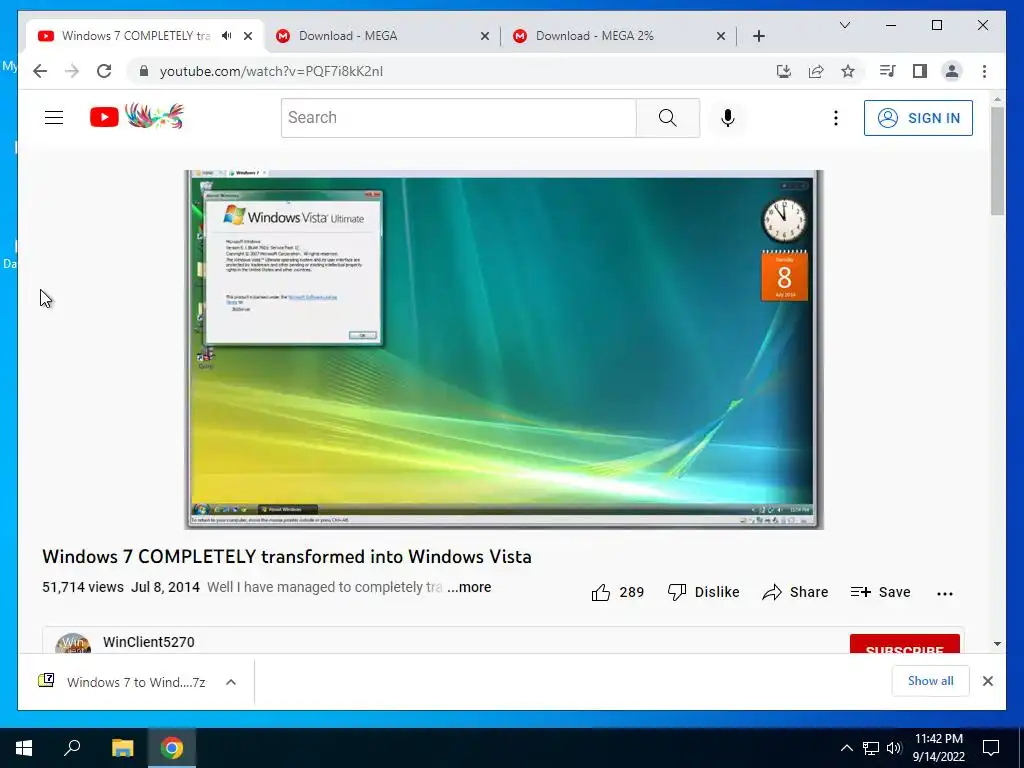Open Windows notification center
This screenshot has width=1024, height=768.
(x=991, y=748)
